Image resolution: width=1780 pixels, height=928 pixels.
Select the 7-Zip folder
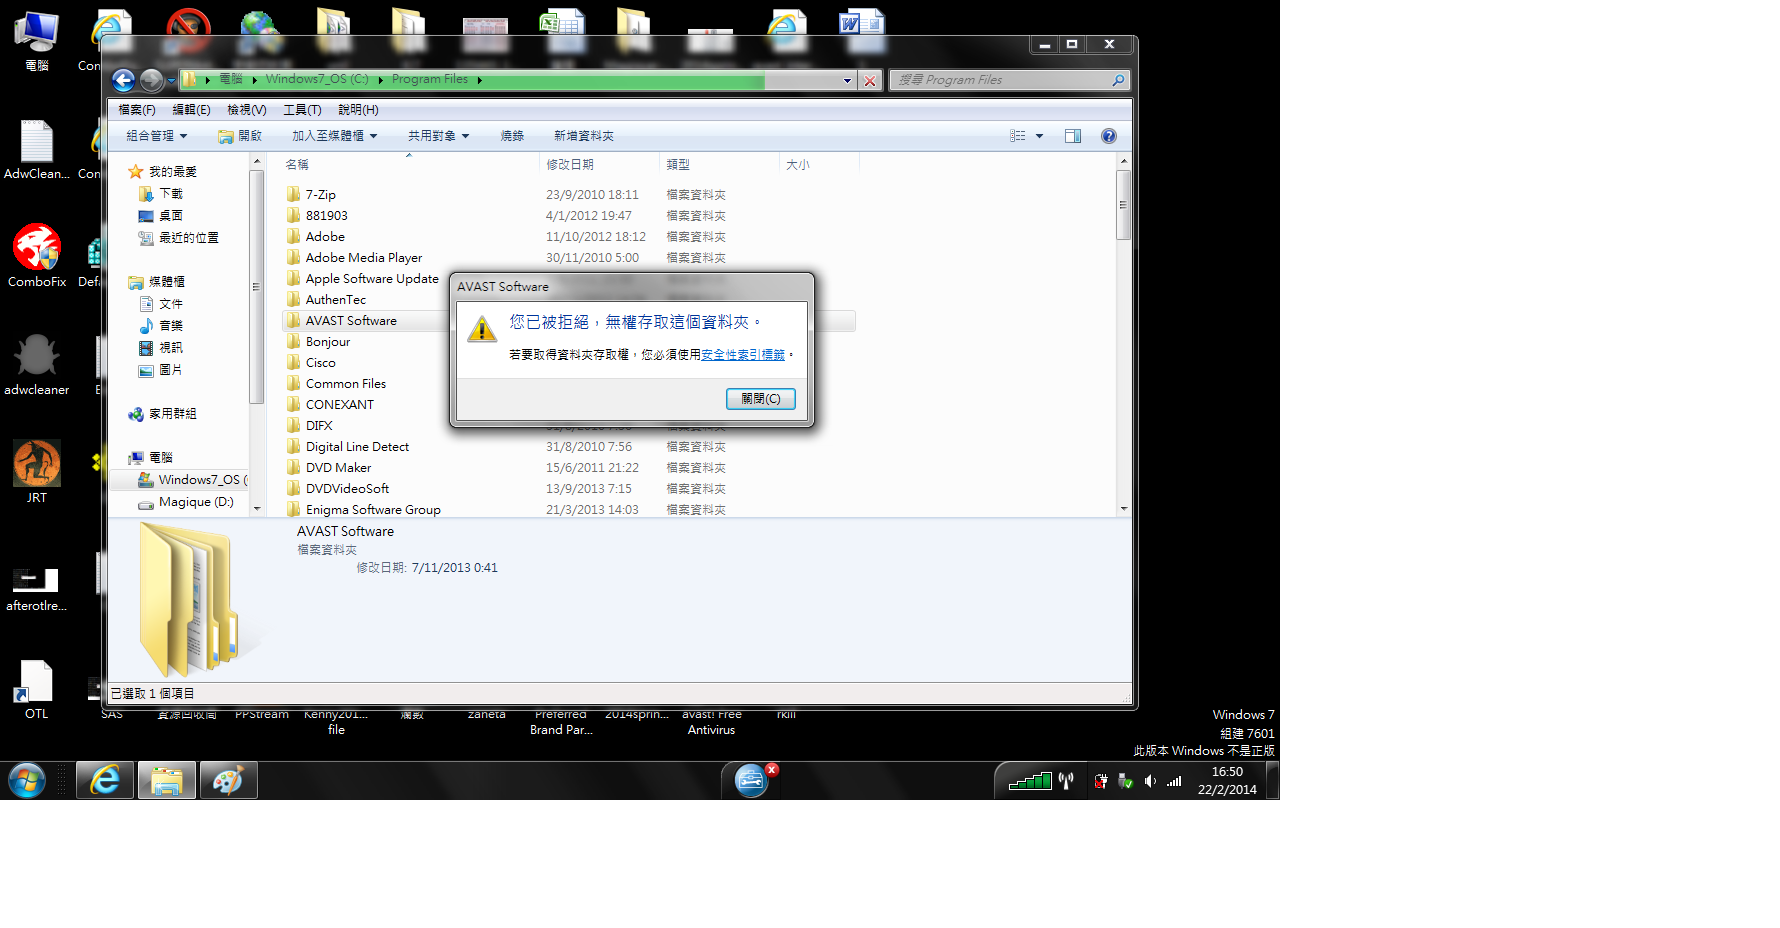point(320,195)
